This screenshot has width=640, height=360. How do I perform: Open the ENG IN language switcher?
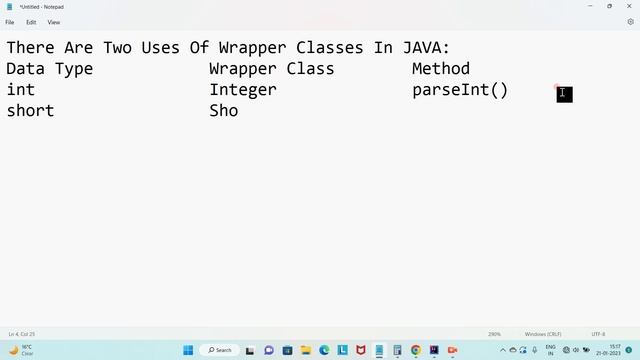pos(550,350)
